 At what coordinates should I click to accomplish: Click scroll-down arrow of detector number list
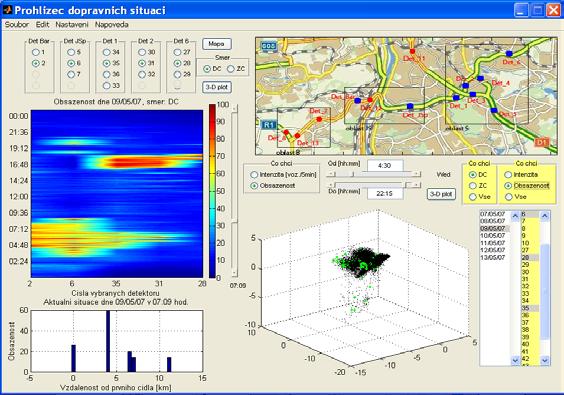(x=545, y=360)
